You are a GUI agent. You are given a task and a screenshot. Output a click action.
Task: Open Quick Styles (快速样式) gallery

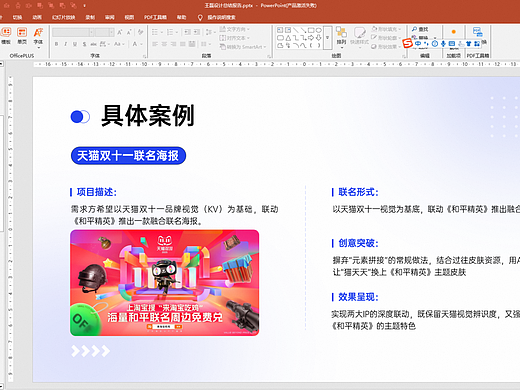359,37
